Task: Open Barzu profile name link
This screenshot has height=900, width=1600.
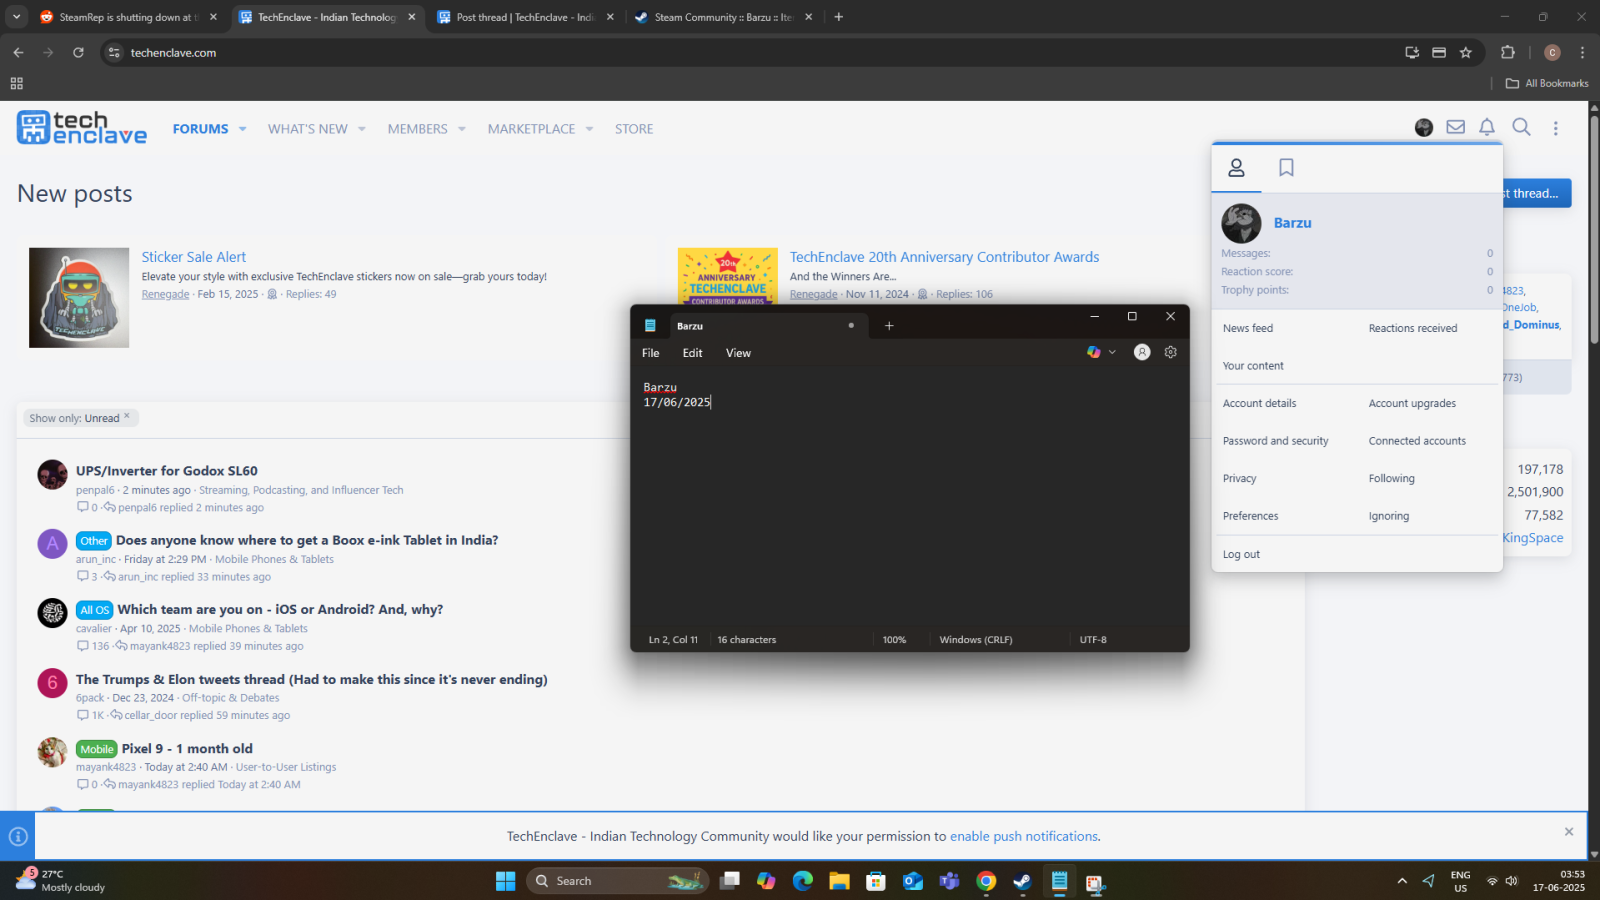Action: click(x=1292, y=223)
